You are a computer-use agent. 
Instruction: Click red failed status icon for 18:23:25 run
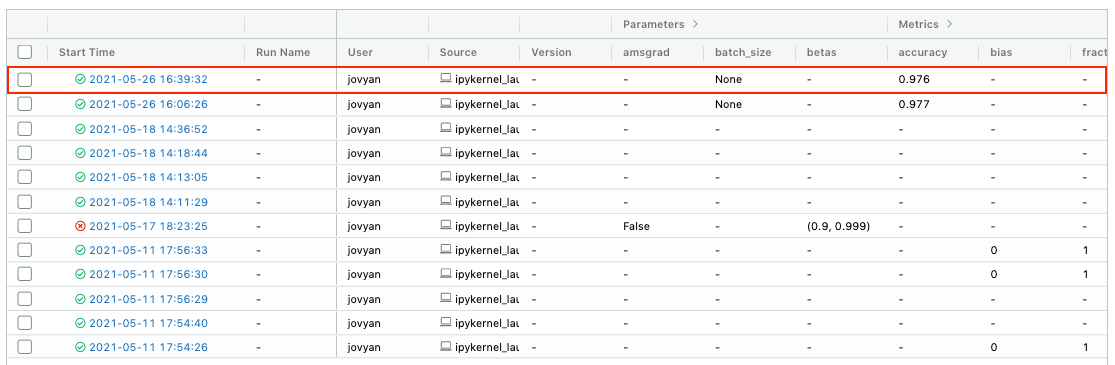click(x=80, y=226)
